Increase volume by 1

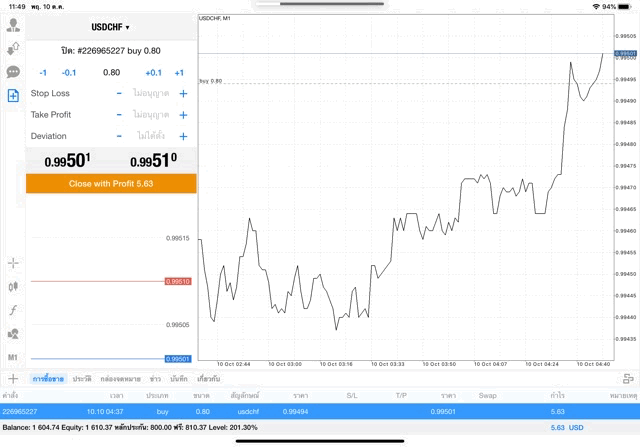click(179, 73)
